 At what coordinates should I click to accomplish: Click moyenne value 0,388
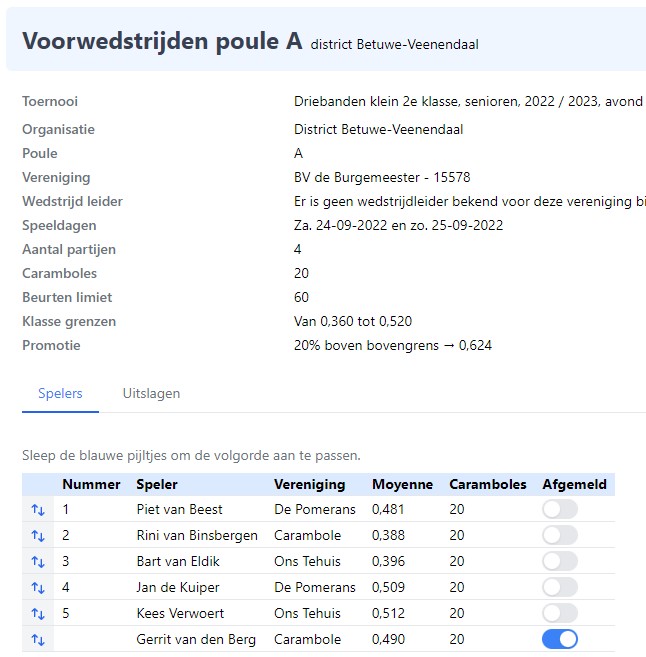[x=388, y=535]
